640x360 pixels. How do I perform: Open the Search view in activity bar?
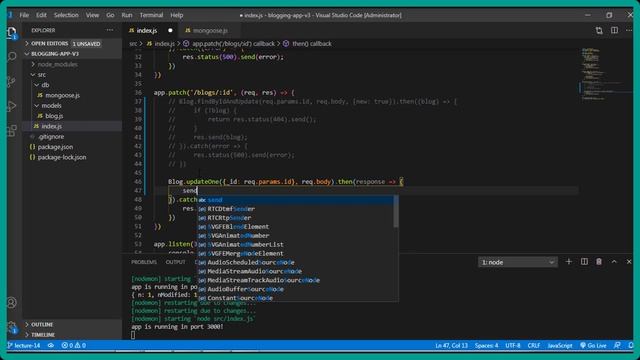click(11, 56)
